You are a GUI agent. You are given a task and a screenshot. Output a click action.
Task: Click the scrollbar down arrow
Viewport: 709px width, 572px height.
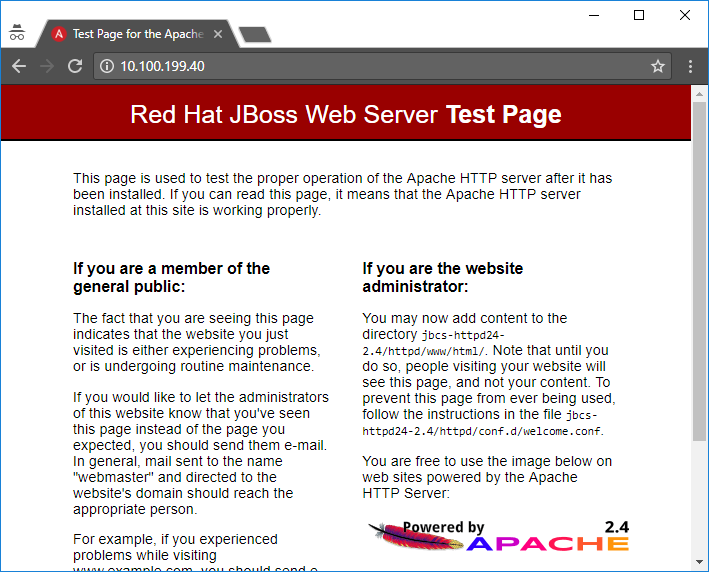(699, 562)
